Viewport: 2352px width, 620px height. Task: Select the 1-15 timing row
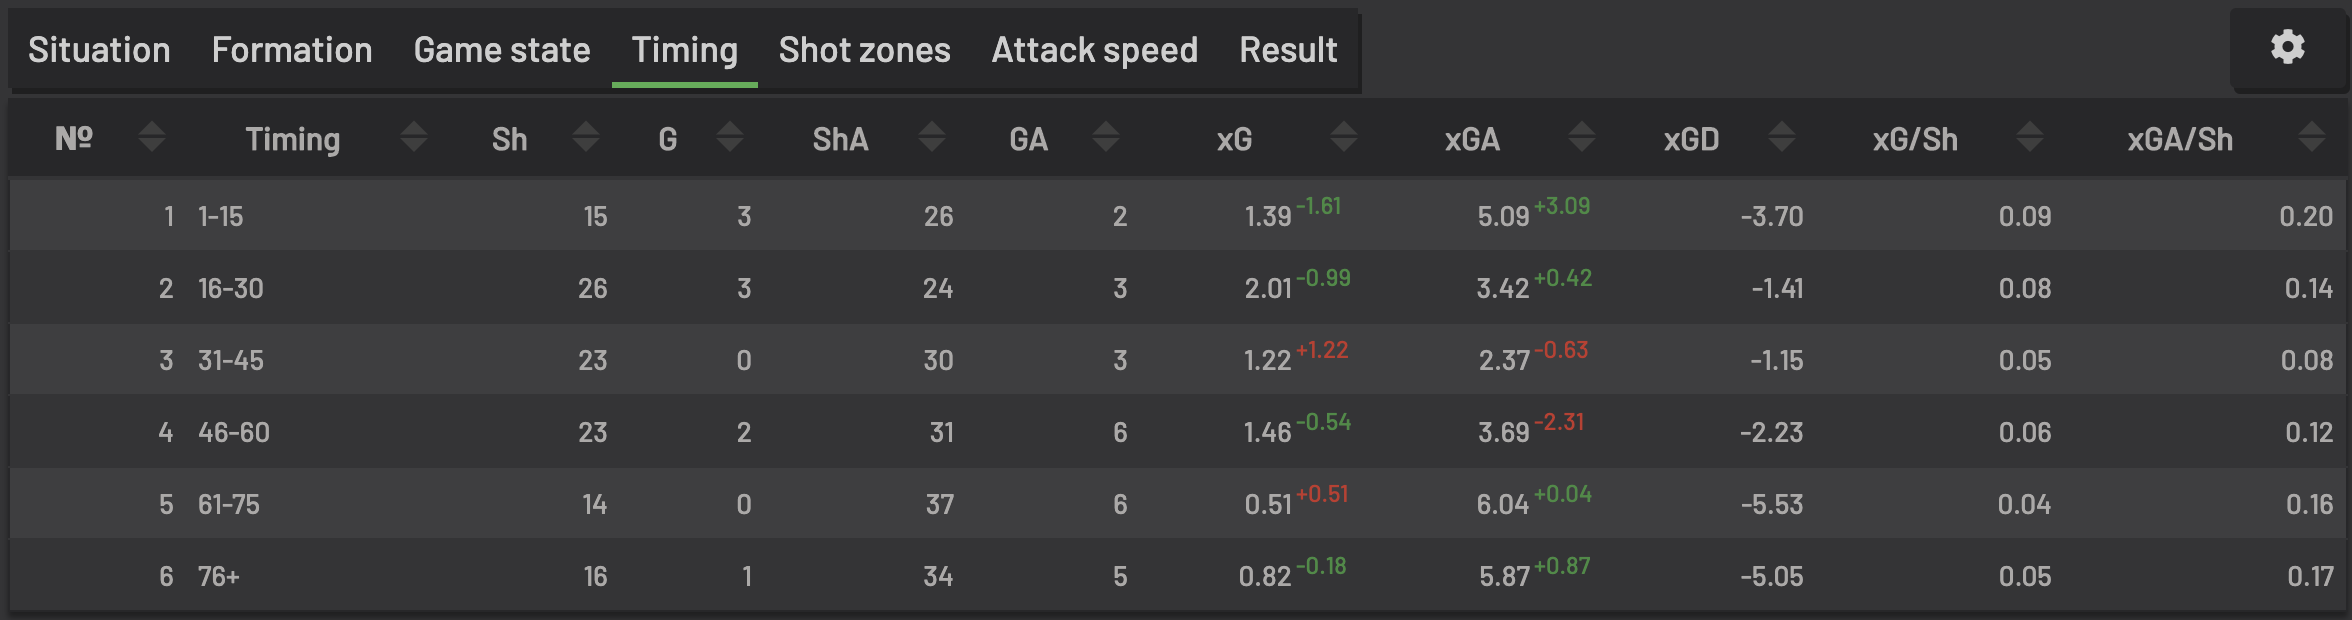(x=1178, y=216)
